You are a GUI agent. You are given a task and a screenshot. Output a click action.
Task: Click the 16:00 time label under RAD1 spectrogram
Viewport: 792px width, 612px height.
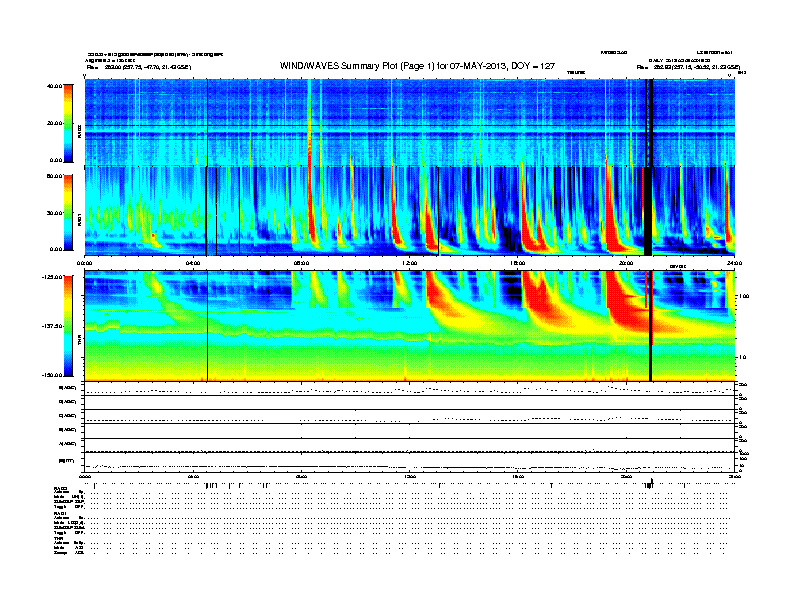(x=518, y=263)
